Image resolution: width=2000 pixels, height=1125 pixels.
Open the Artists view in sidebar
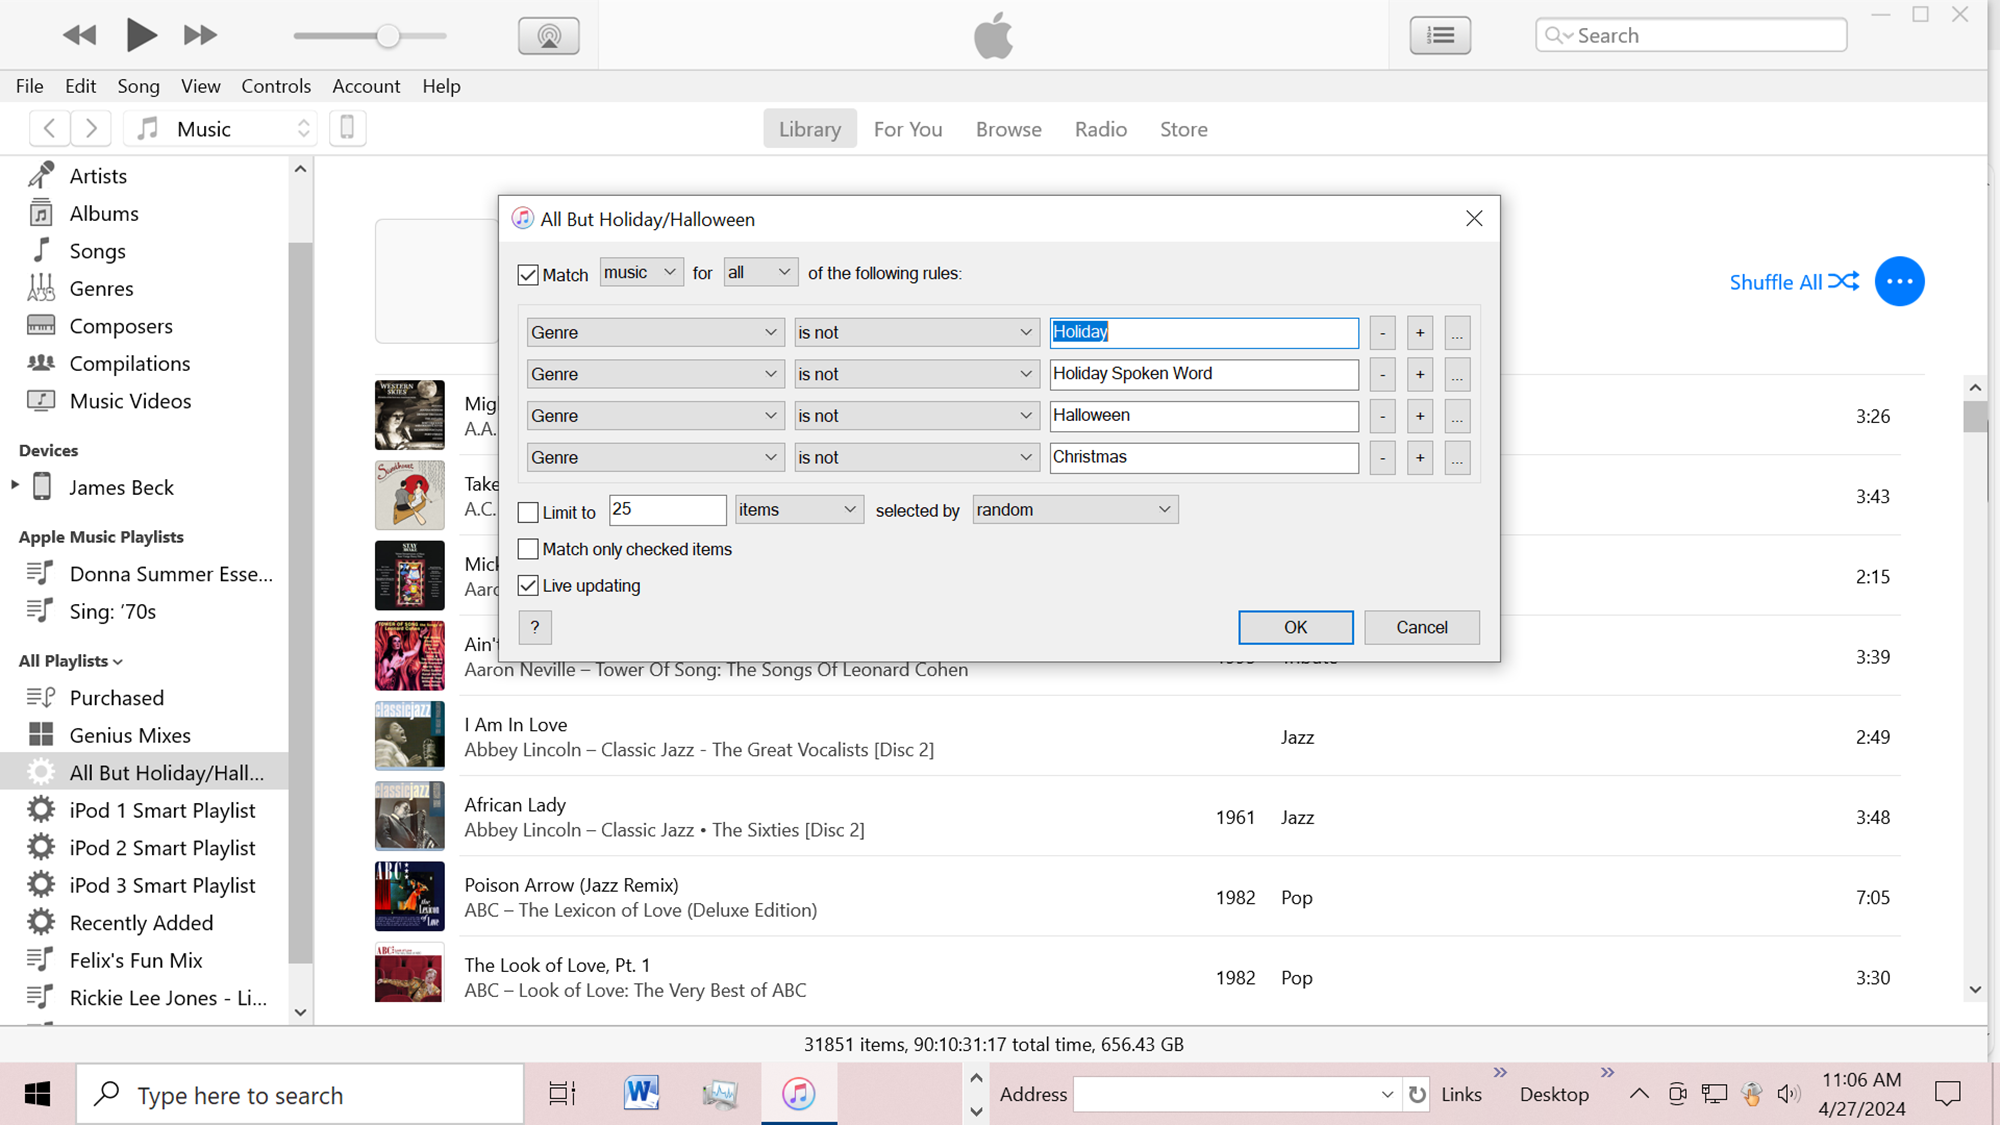(98, 175)
